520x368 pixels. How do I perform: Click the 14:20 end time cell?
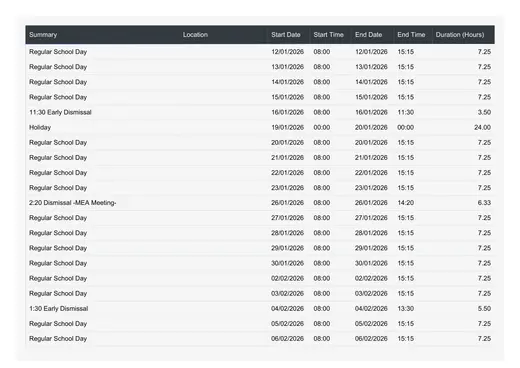(406, 203)
